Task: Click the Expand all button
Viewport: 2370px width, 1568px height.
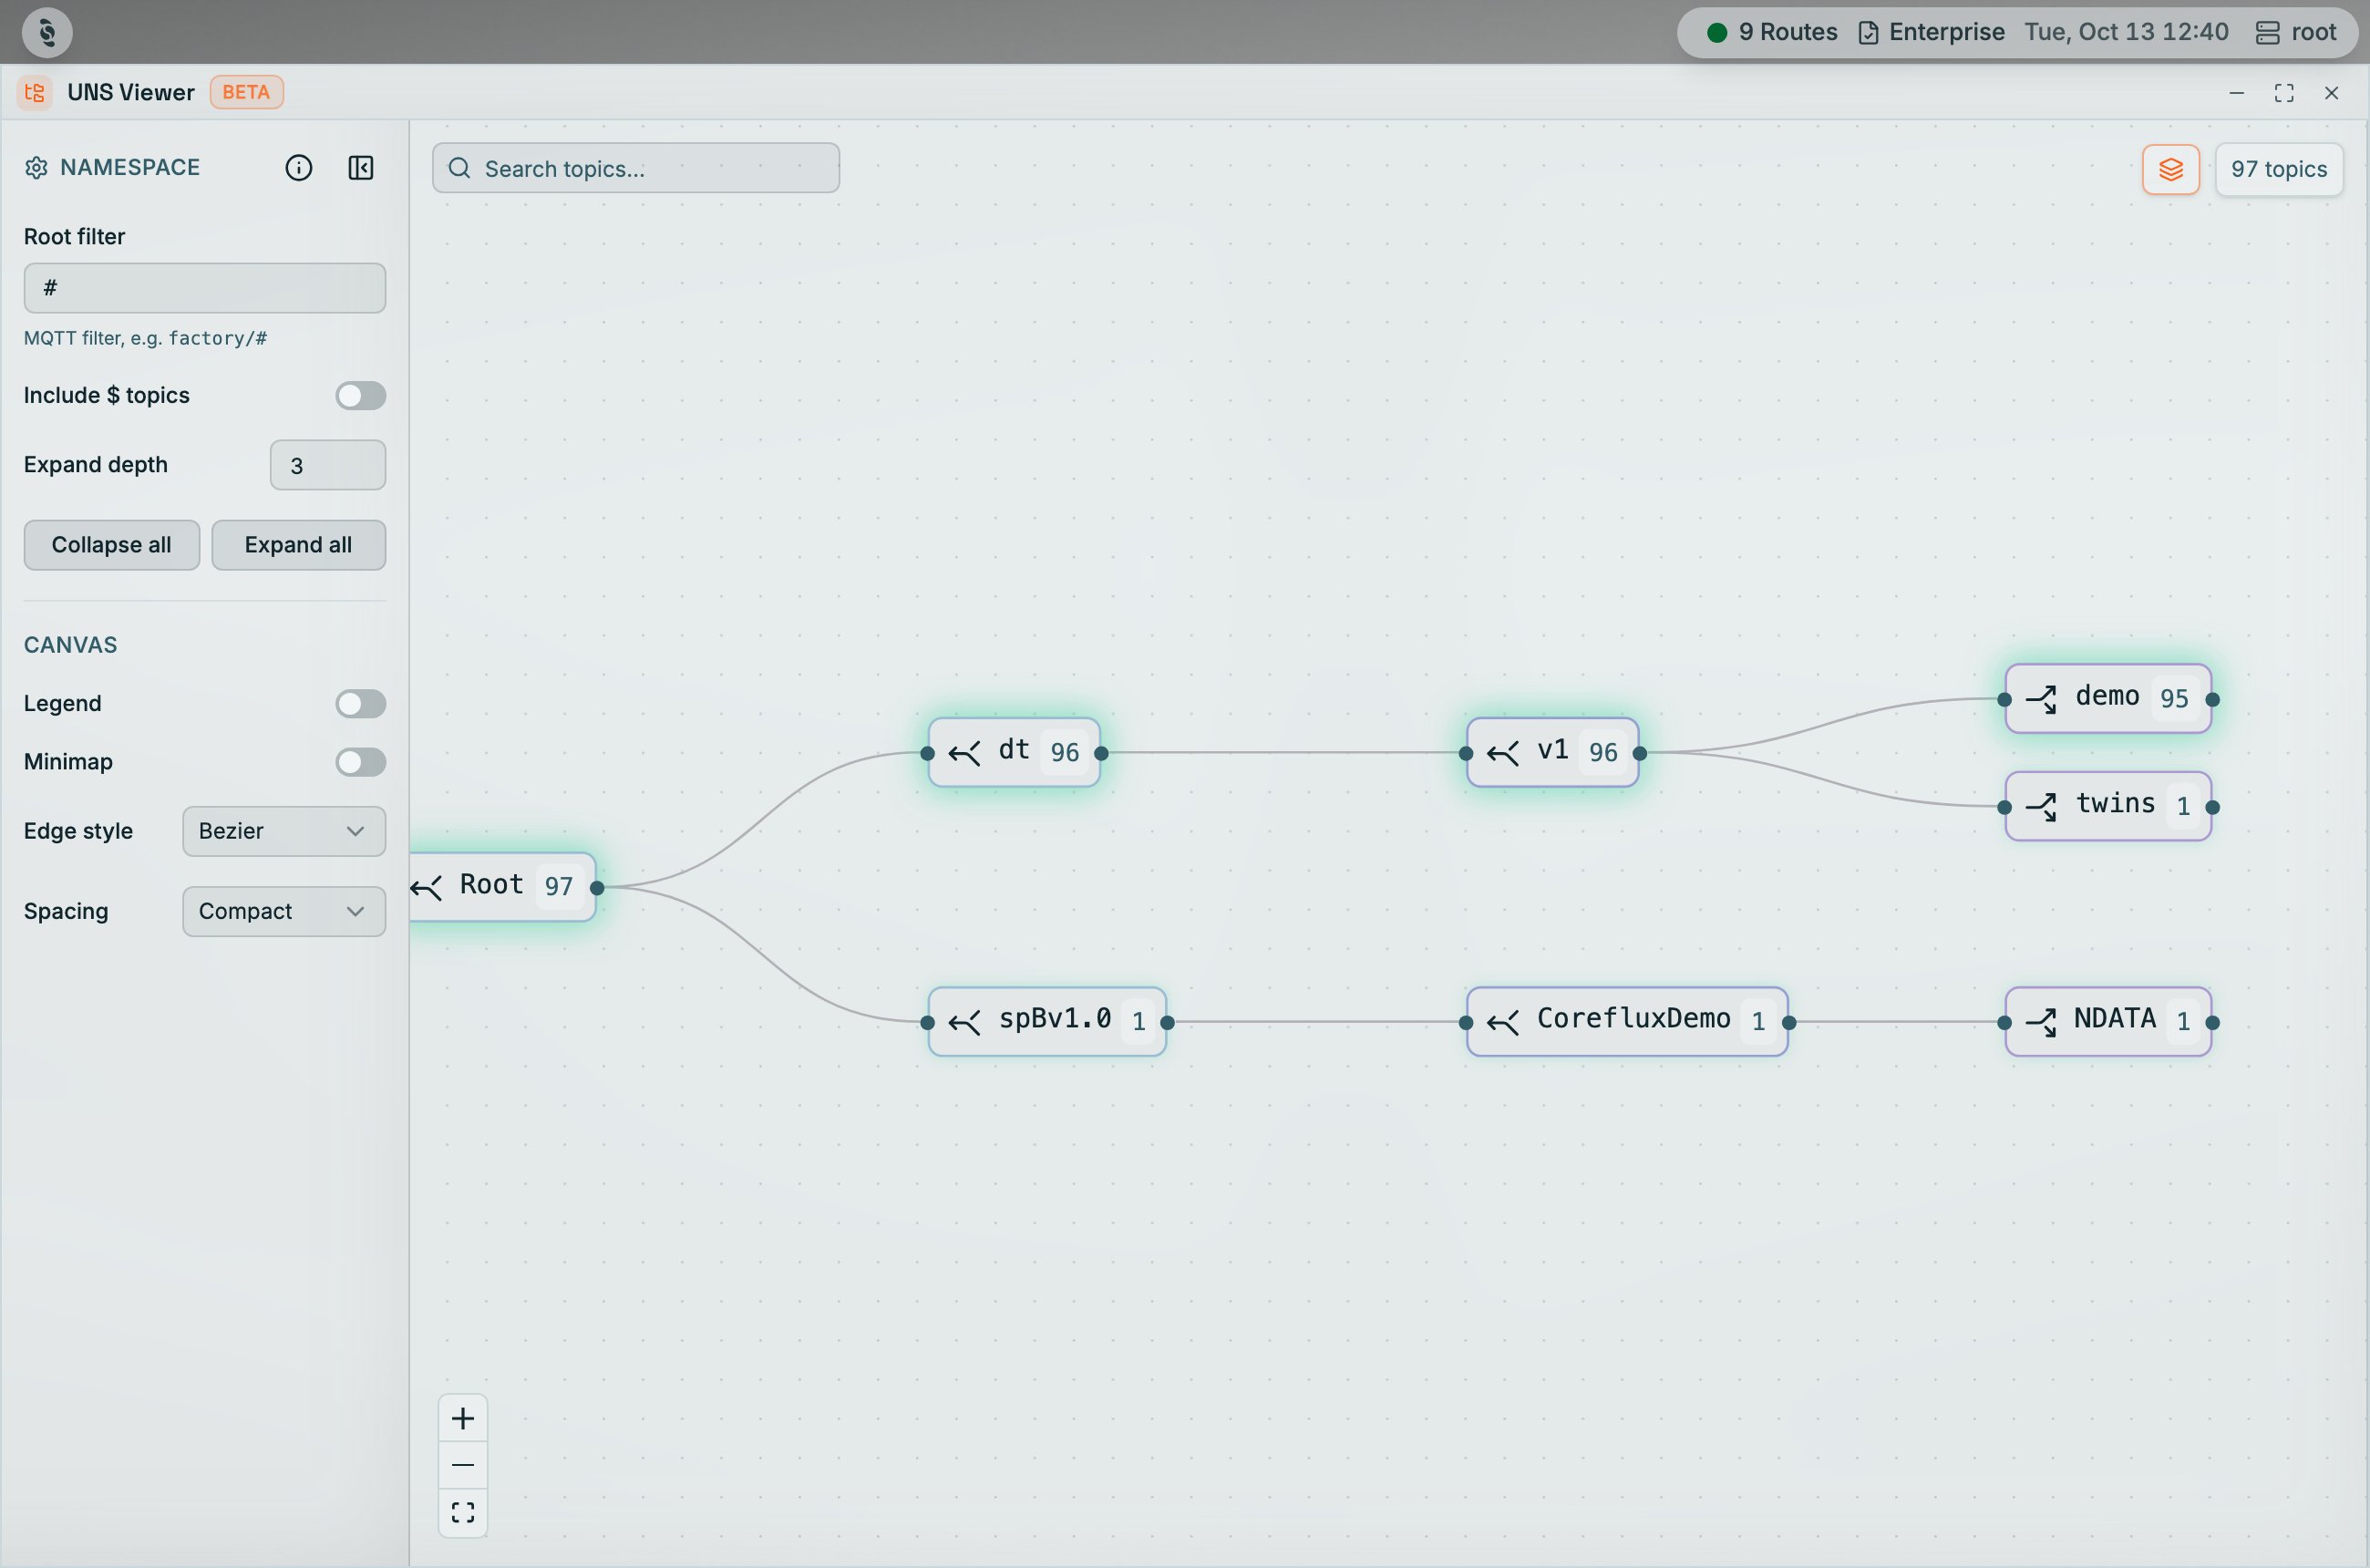Action: [x=298, y=545]
